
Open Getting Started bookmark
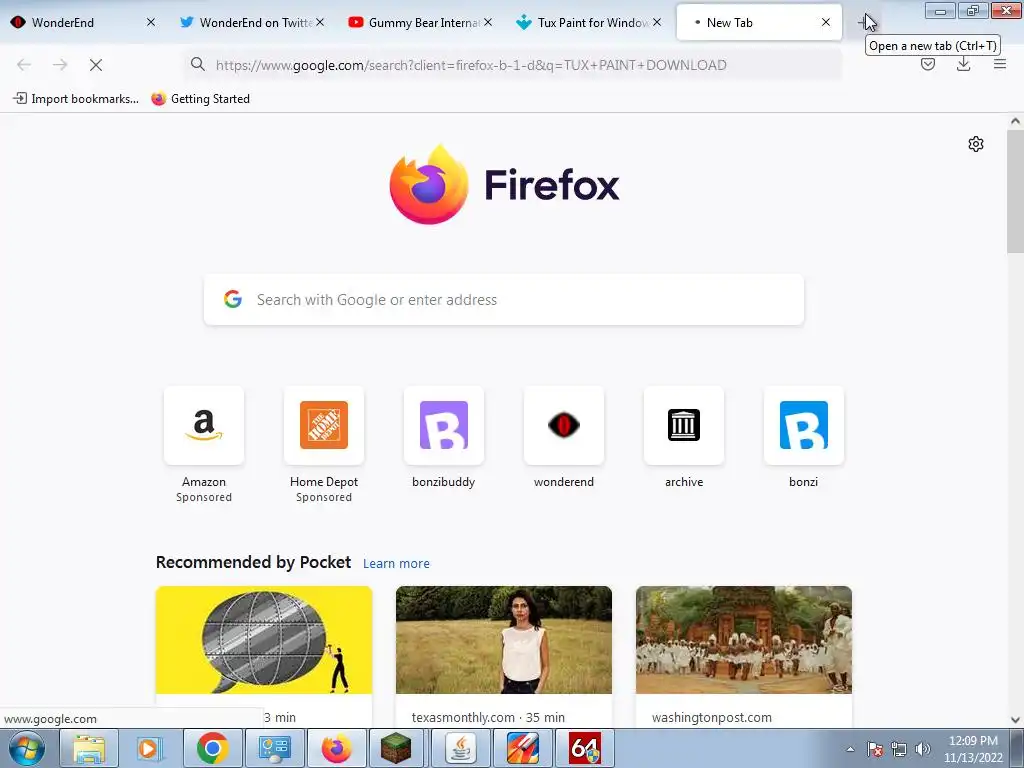[x=200, y=99]
